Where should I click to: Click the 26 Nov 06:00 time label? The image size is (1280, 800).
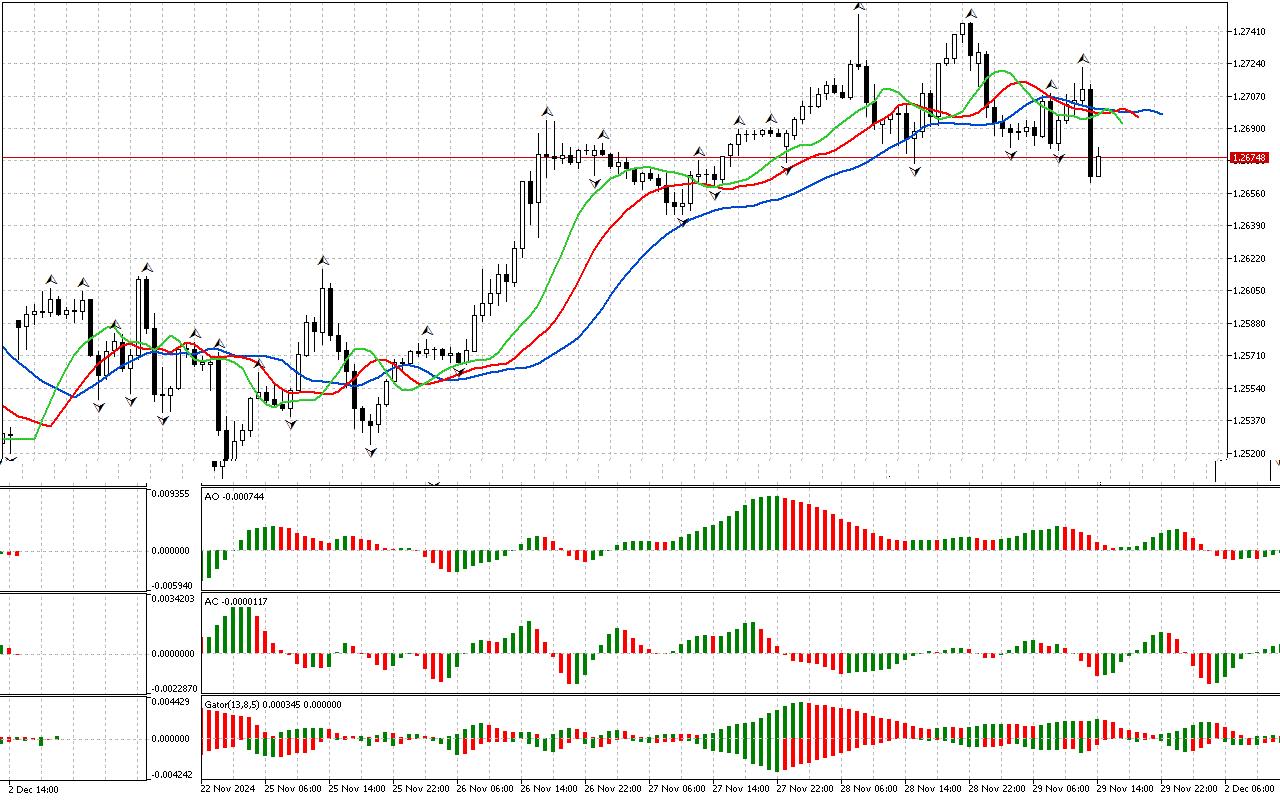487,788
